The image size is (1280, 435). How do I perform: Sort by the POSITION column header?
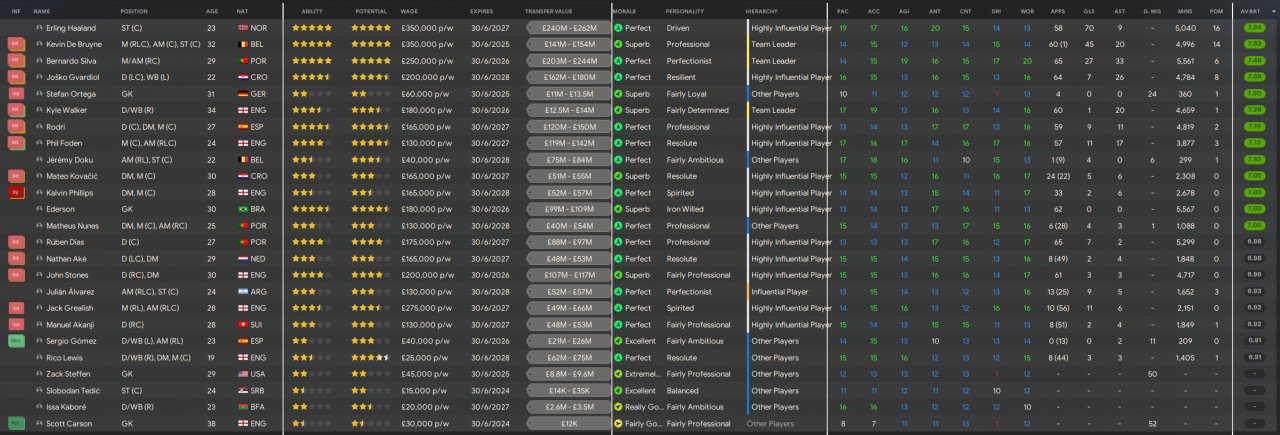click(134, 10)
